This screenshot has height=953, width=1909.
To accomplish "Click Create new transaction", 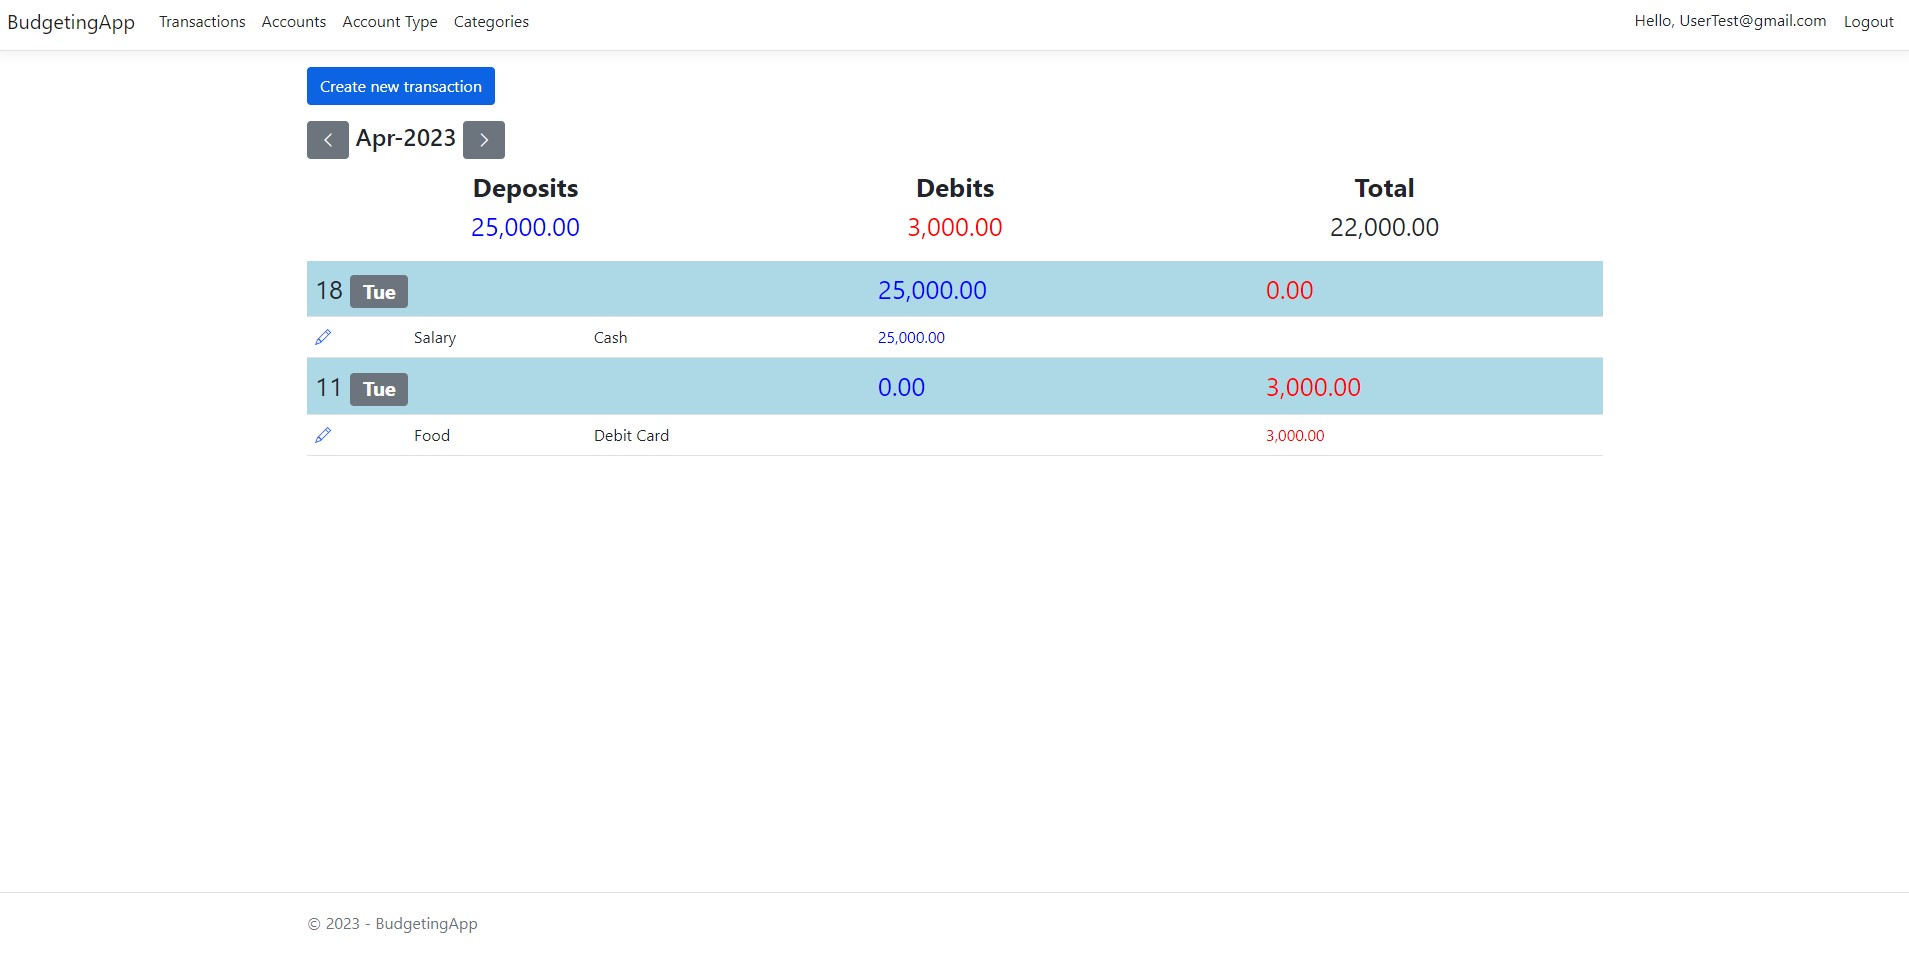I will [x=400, y=86].
